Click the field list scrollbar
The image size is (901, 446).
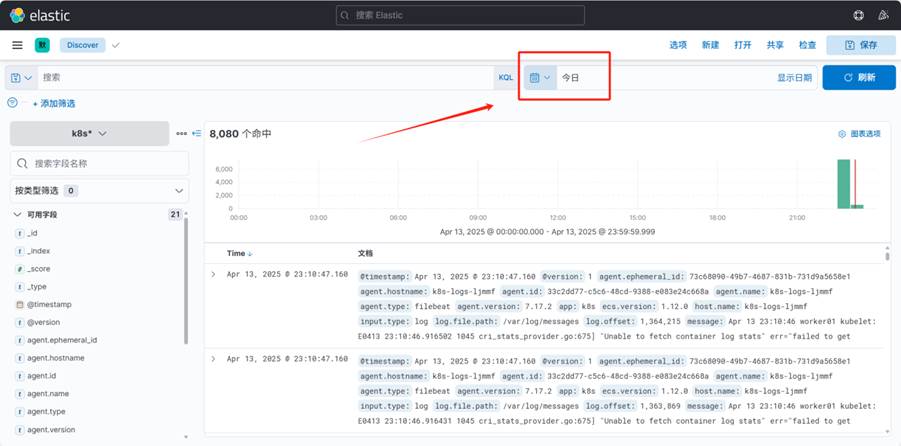click(186, 280)
